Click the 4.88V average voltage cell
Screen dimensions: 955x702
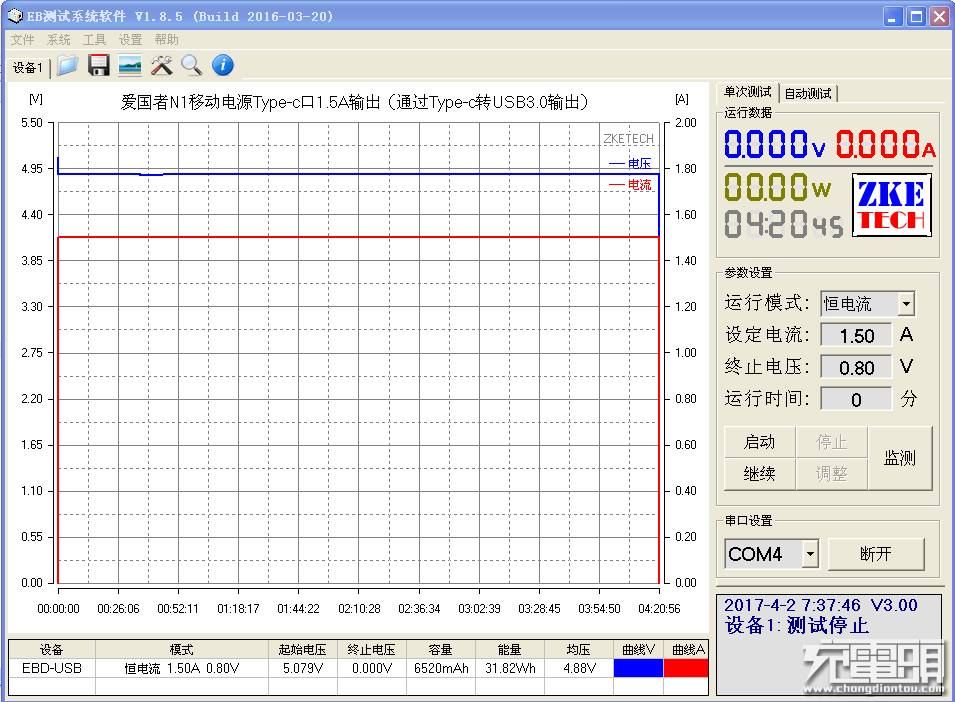click(x=579, y=668)
